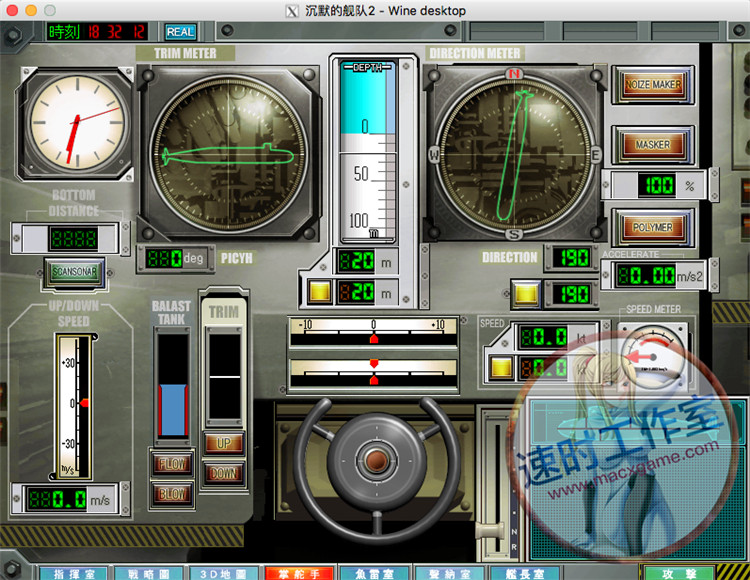Click the BOTTOM DISTANCE label

74,203
